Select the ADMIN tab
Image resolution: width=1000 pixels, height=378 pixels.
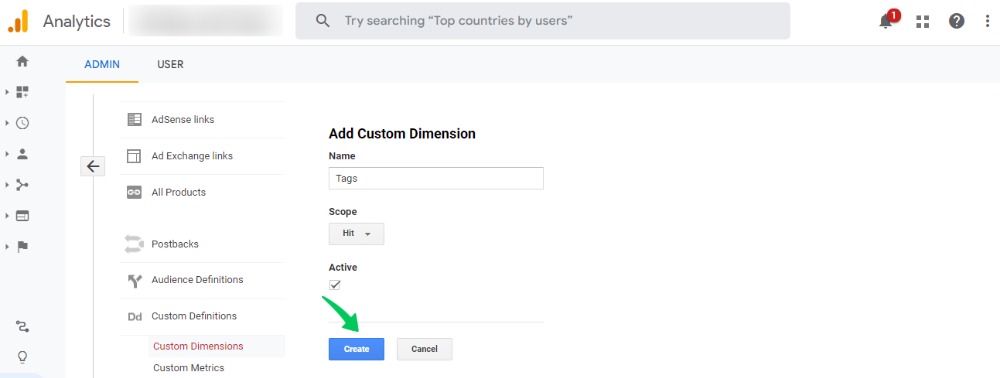(x=102, y=64)
